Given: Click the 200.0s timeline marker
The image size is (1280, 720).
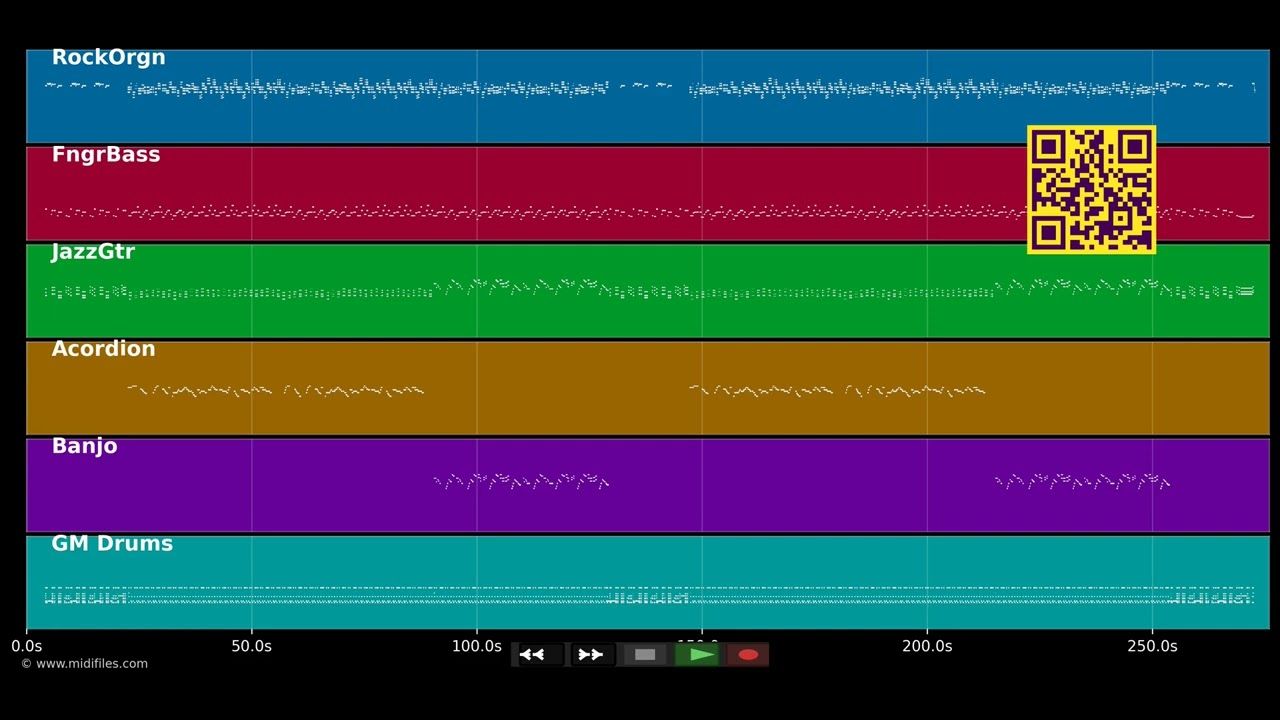Looking at the screenshot, I should (927, 647).
